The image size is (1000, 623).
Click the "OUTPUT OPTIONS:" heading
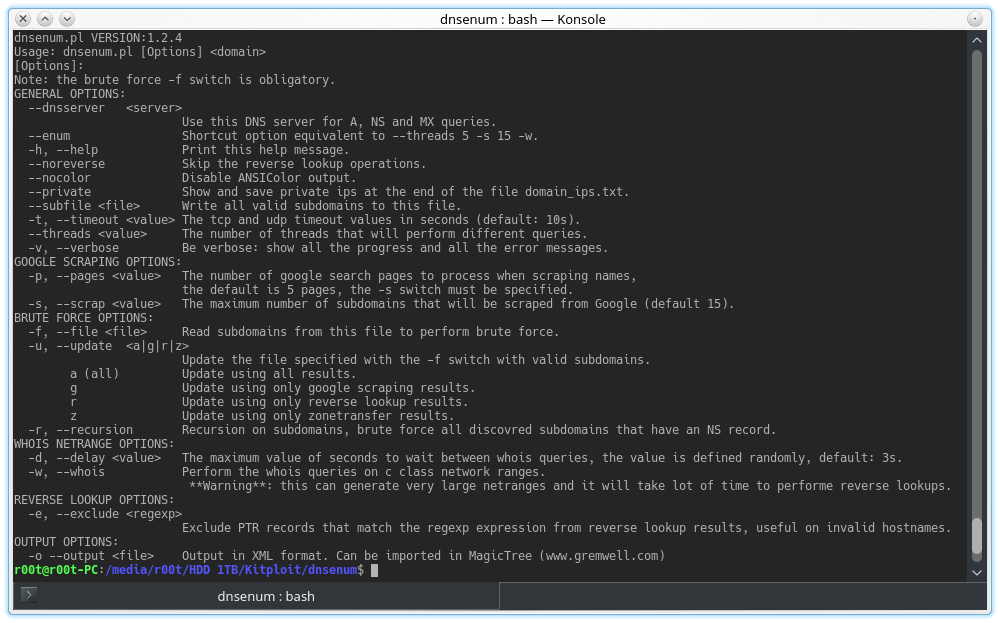click(66, 543)
